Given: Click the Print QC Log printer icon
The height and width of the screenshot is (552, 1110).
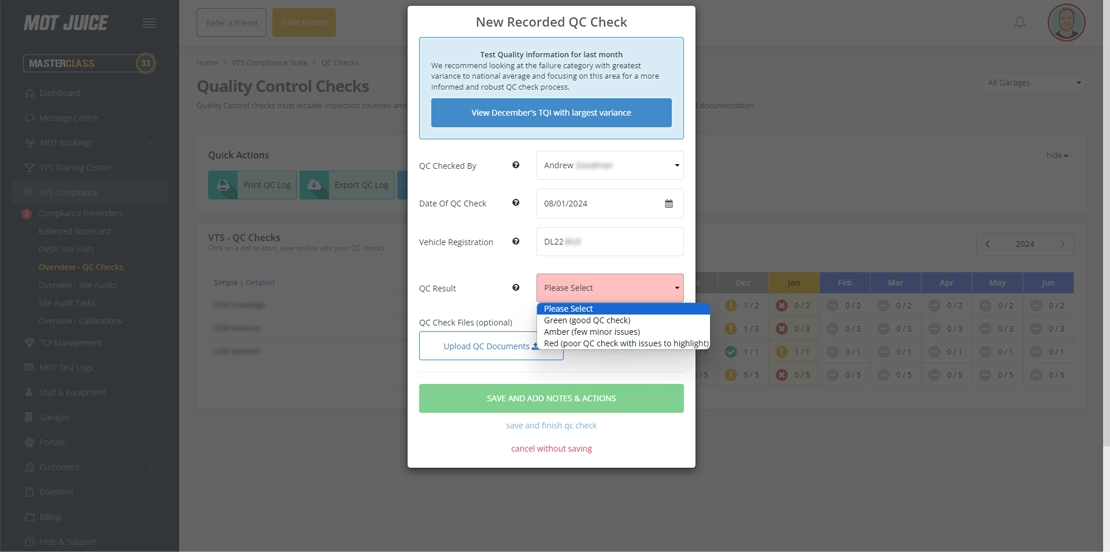Looking at the screenshot, I should coord(223,185).
